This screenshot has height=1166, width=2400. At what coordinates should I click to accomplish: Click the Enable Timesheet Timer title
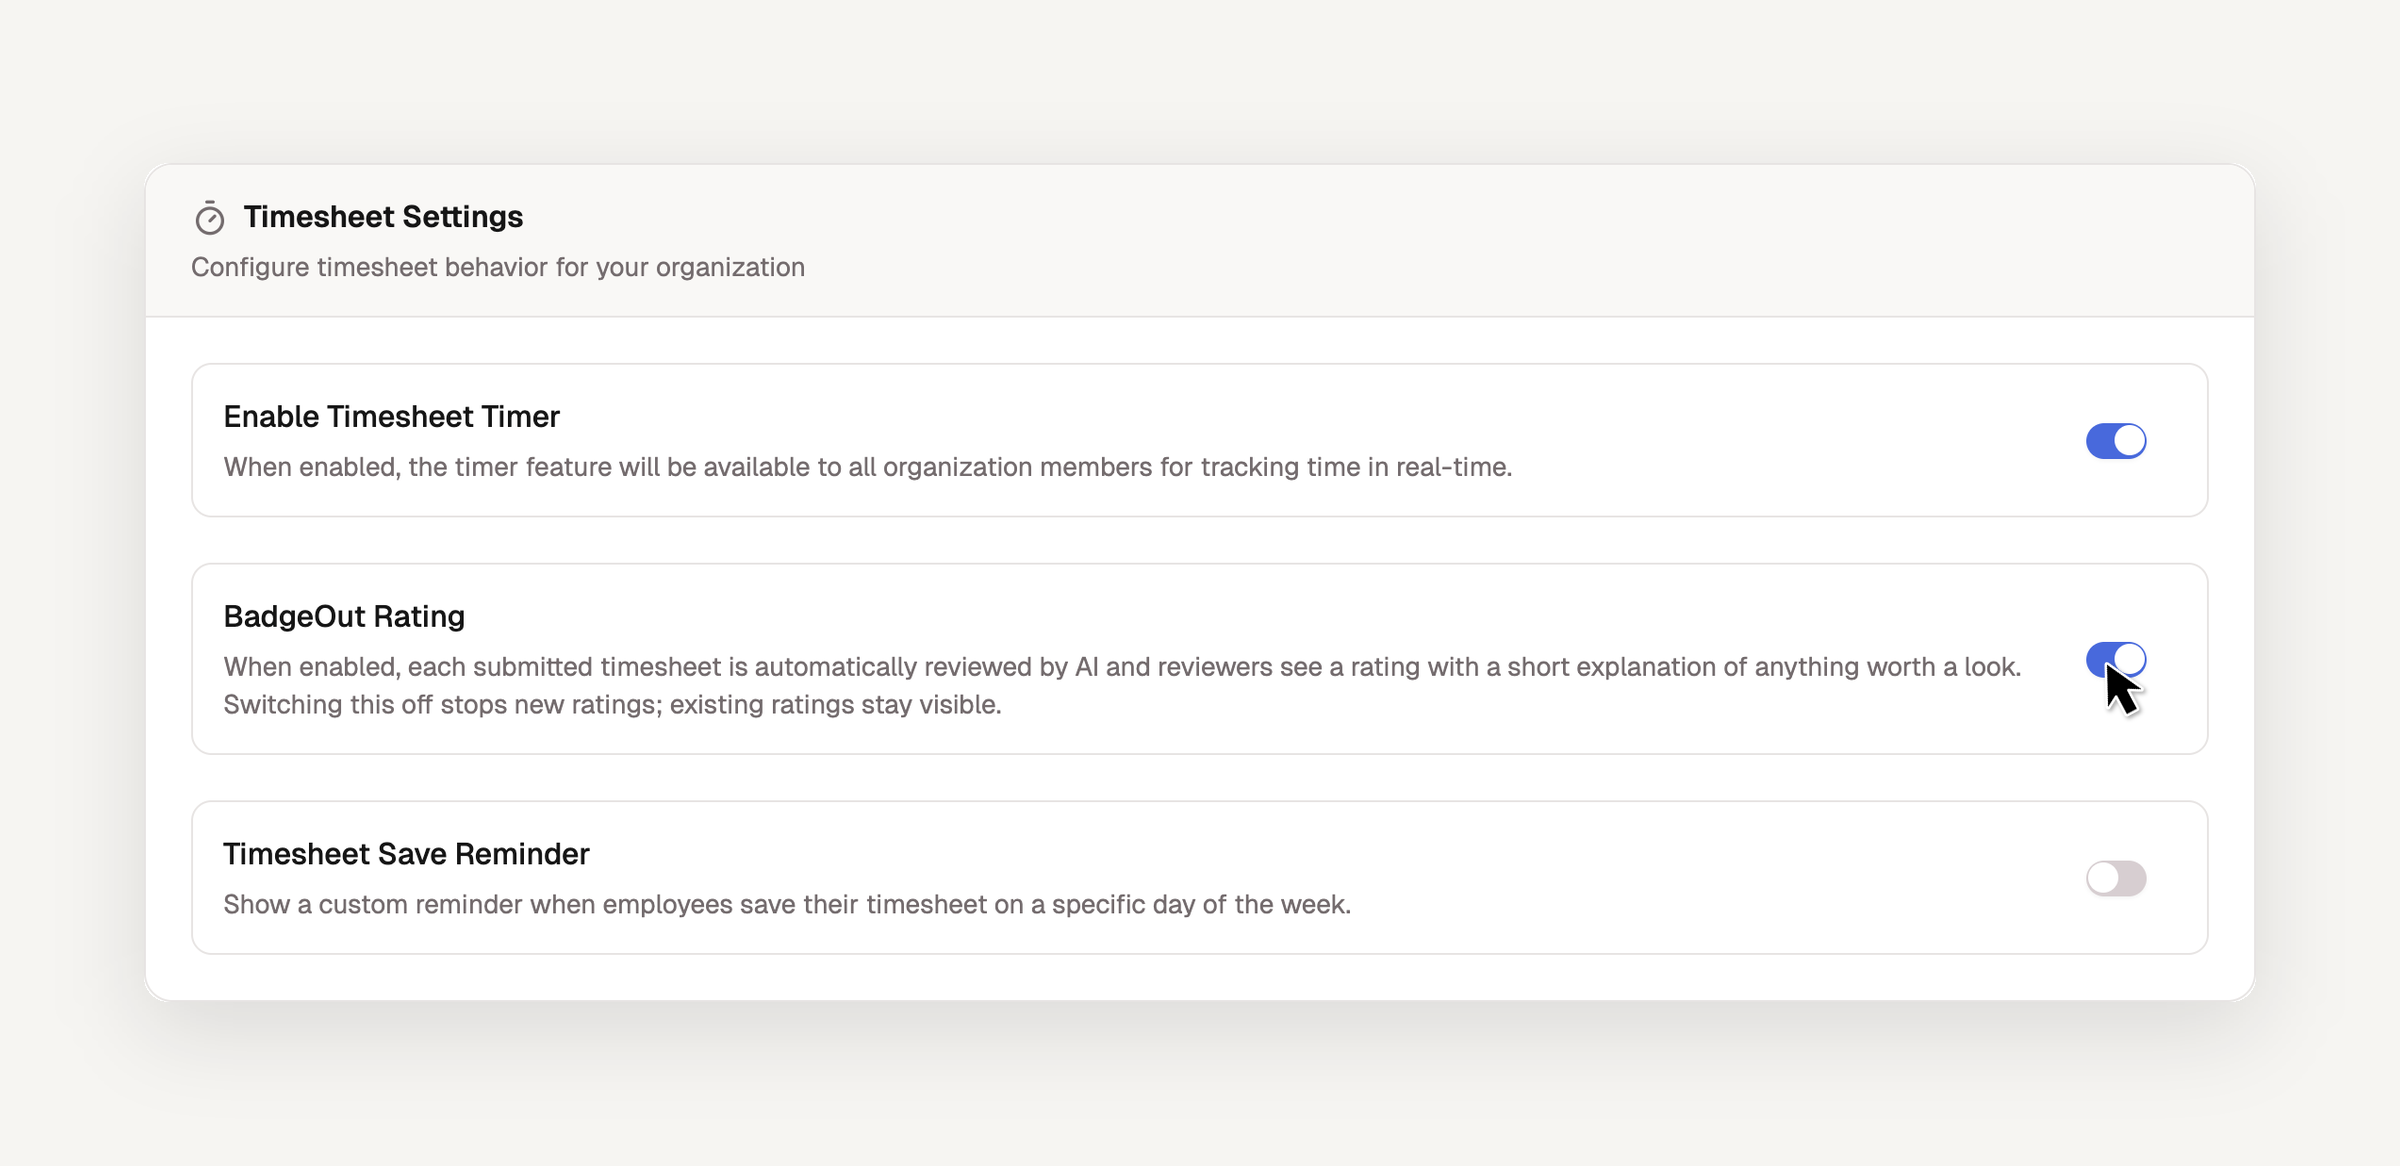point(391,416)
